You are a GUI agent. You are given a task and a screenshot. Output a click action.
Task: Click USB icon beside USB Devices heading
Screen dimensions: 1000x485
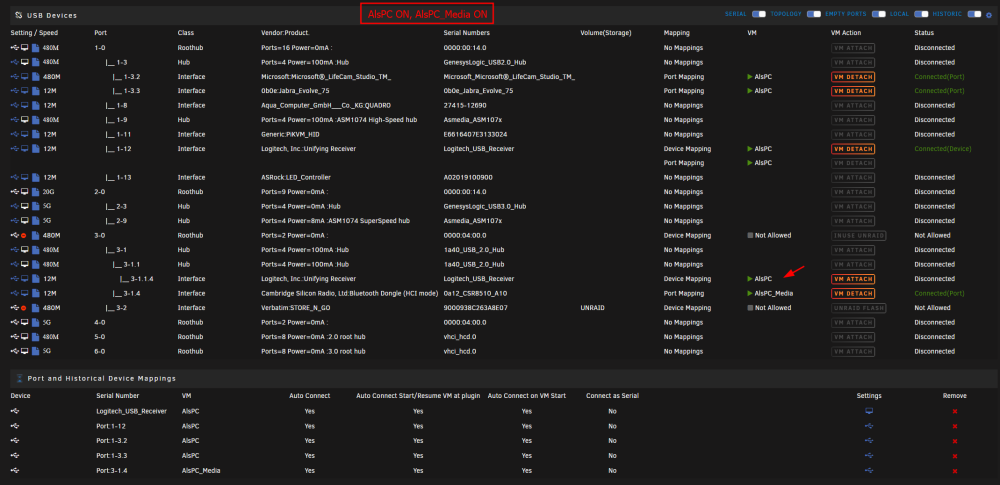[x=18, y=15]
